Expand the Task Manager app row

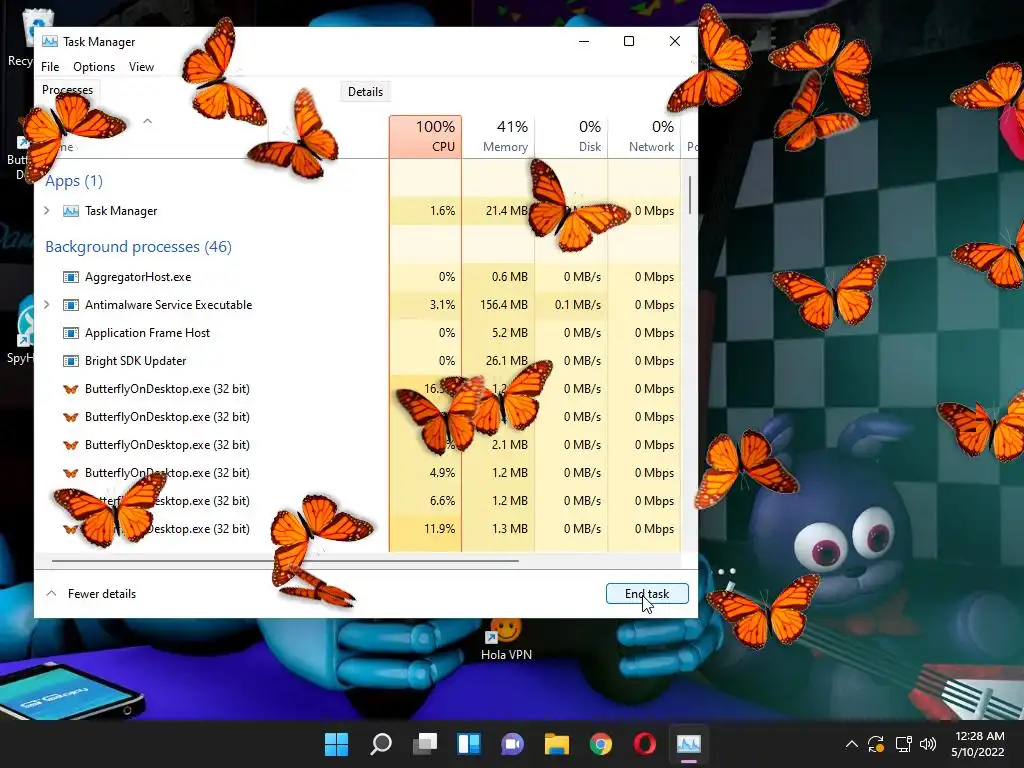click(47, 211)
